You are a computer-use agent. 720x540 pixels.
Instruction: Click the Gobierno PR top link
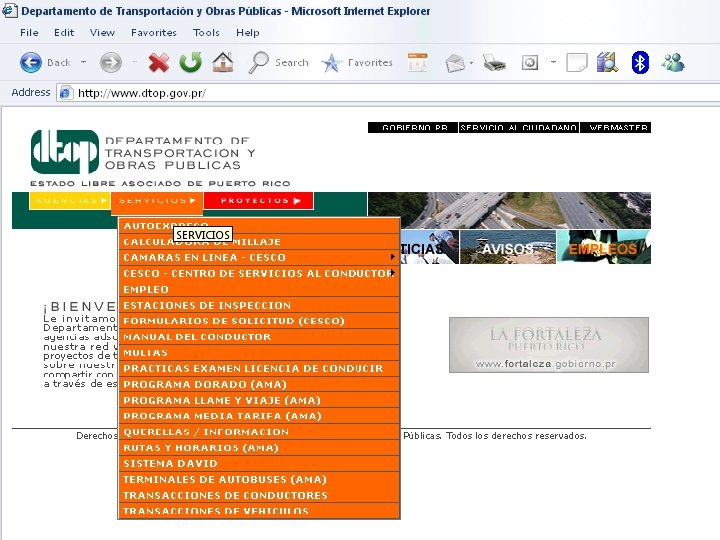tap(413, 128)
